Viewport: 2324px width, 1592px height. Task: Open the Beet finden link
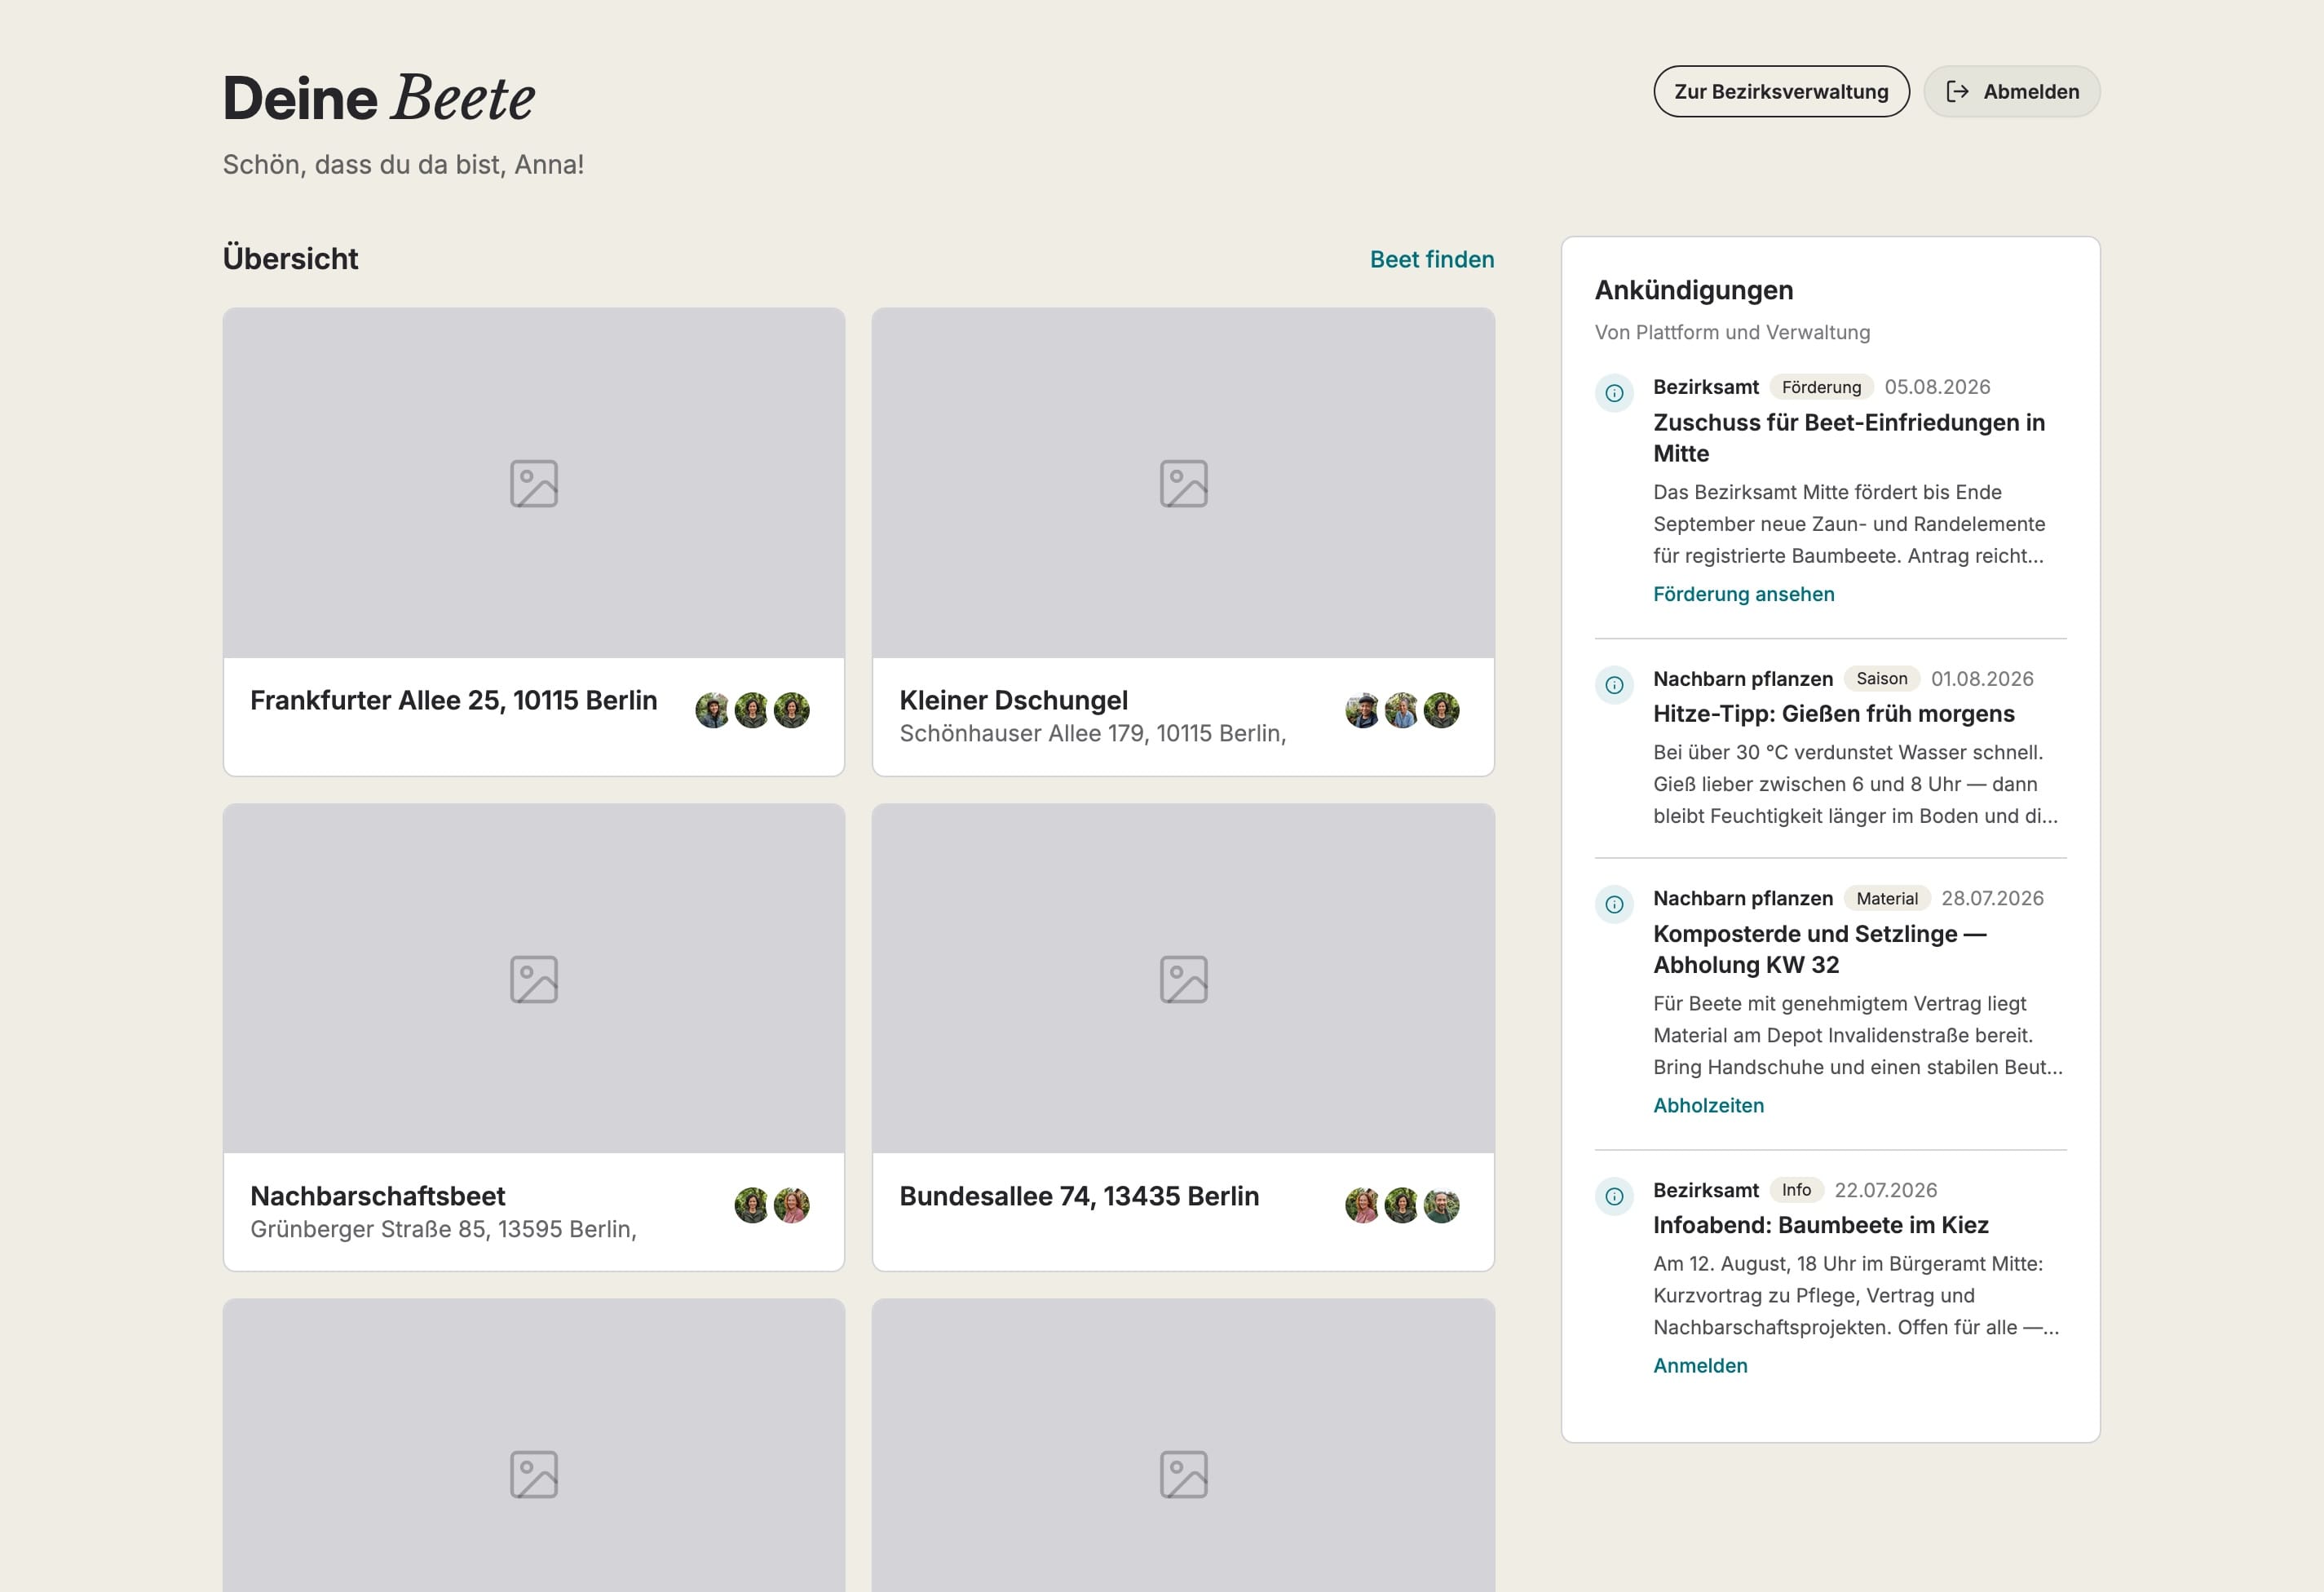coord(1432,259)
